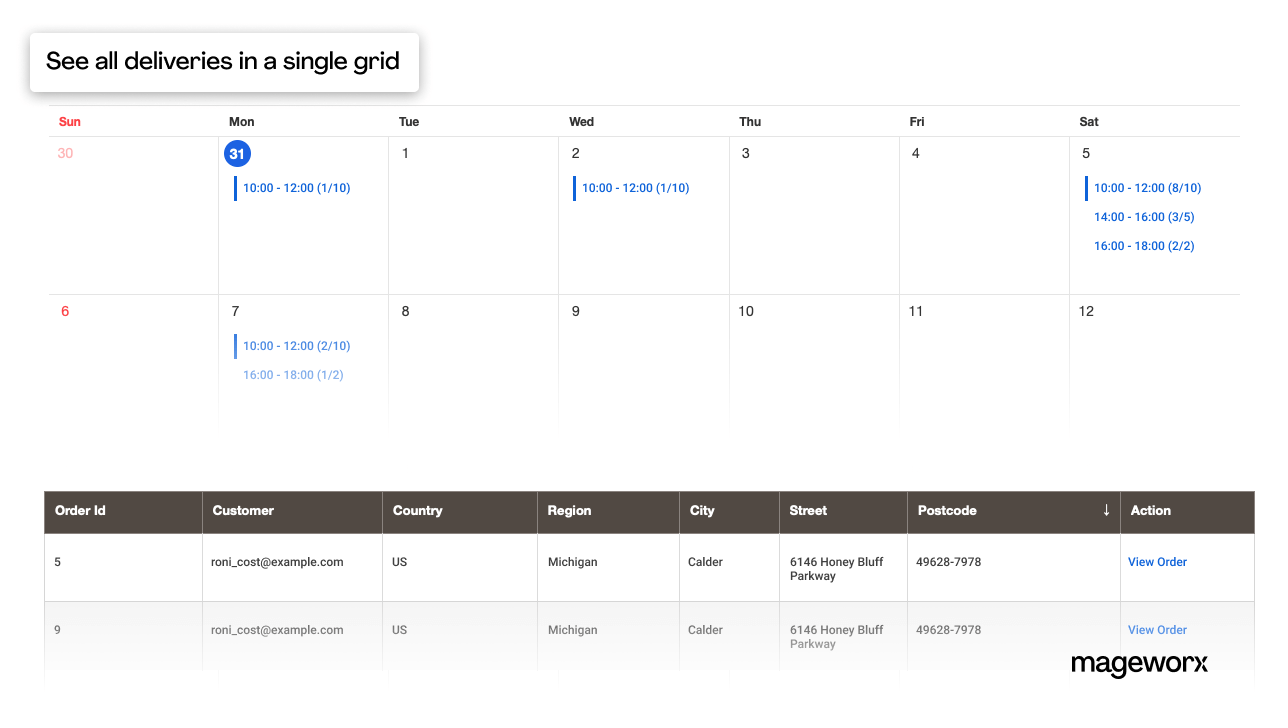Open Saturday slot 10:00 - 12:00 (8/10)
Viewport: 1288px width, 728px height.
pyautogui.click(x=1147, y=188)
